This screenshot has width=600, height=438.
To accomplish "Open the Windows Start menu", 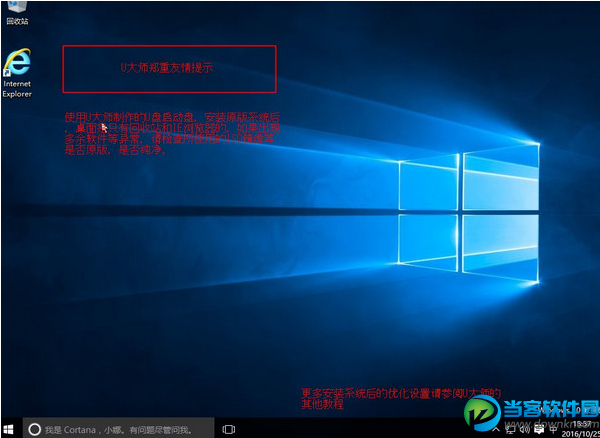I will point(8,429).
